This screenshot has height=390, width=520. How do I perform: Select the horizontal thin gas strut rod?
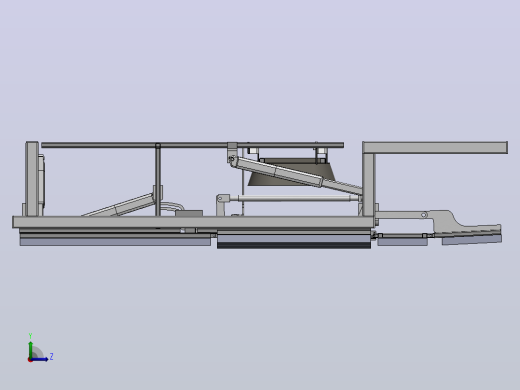click(x=293, y=198)
